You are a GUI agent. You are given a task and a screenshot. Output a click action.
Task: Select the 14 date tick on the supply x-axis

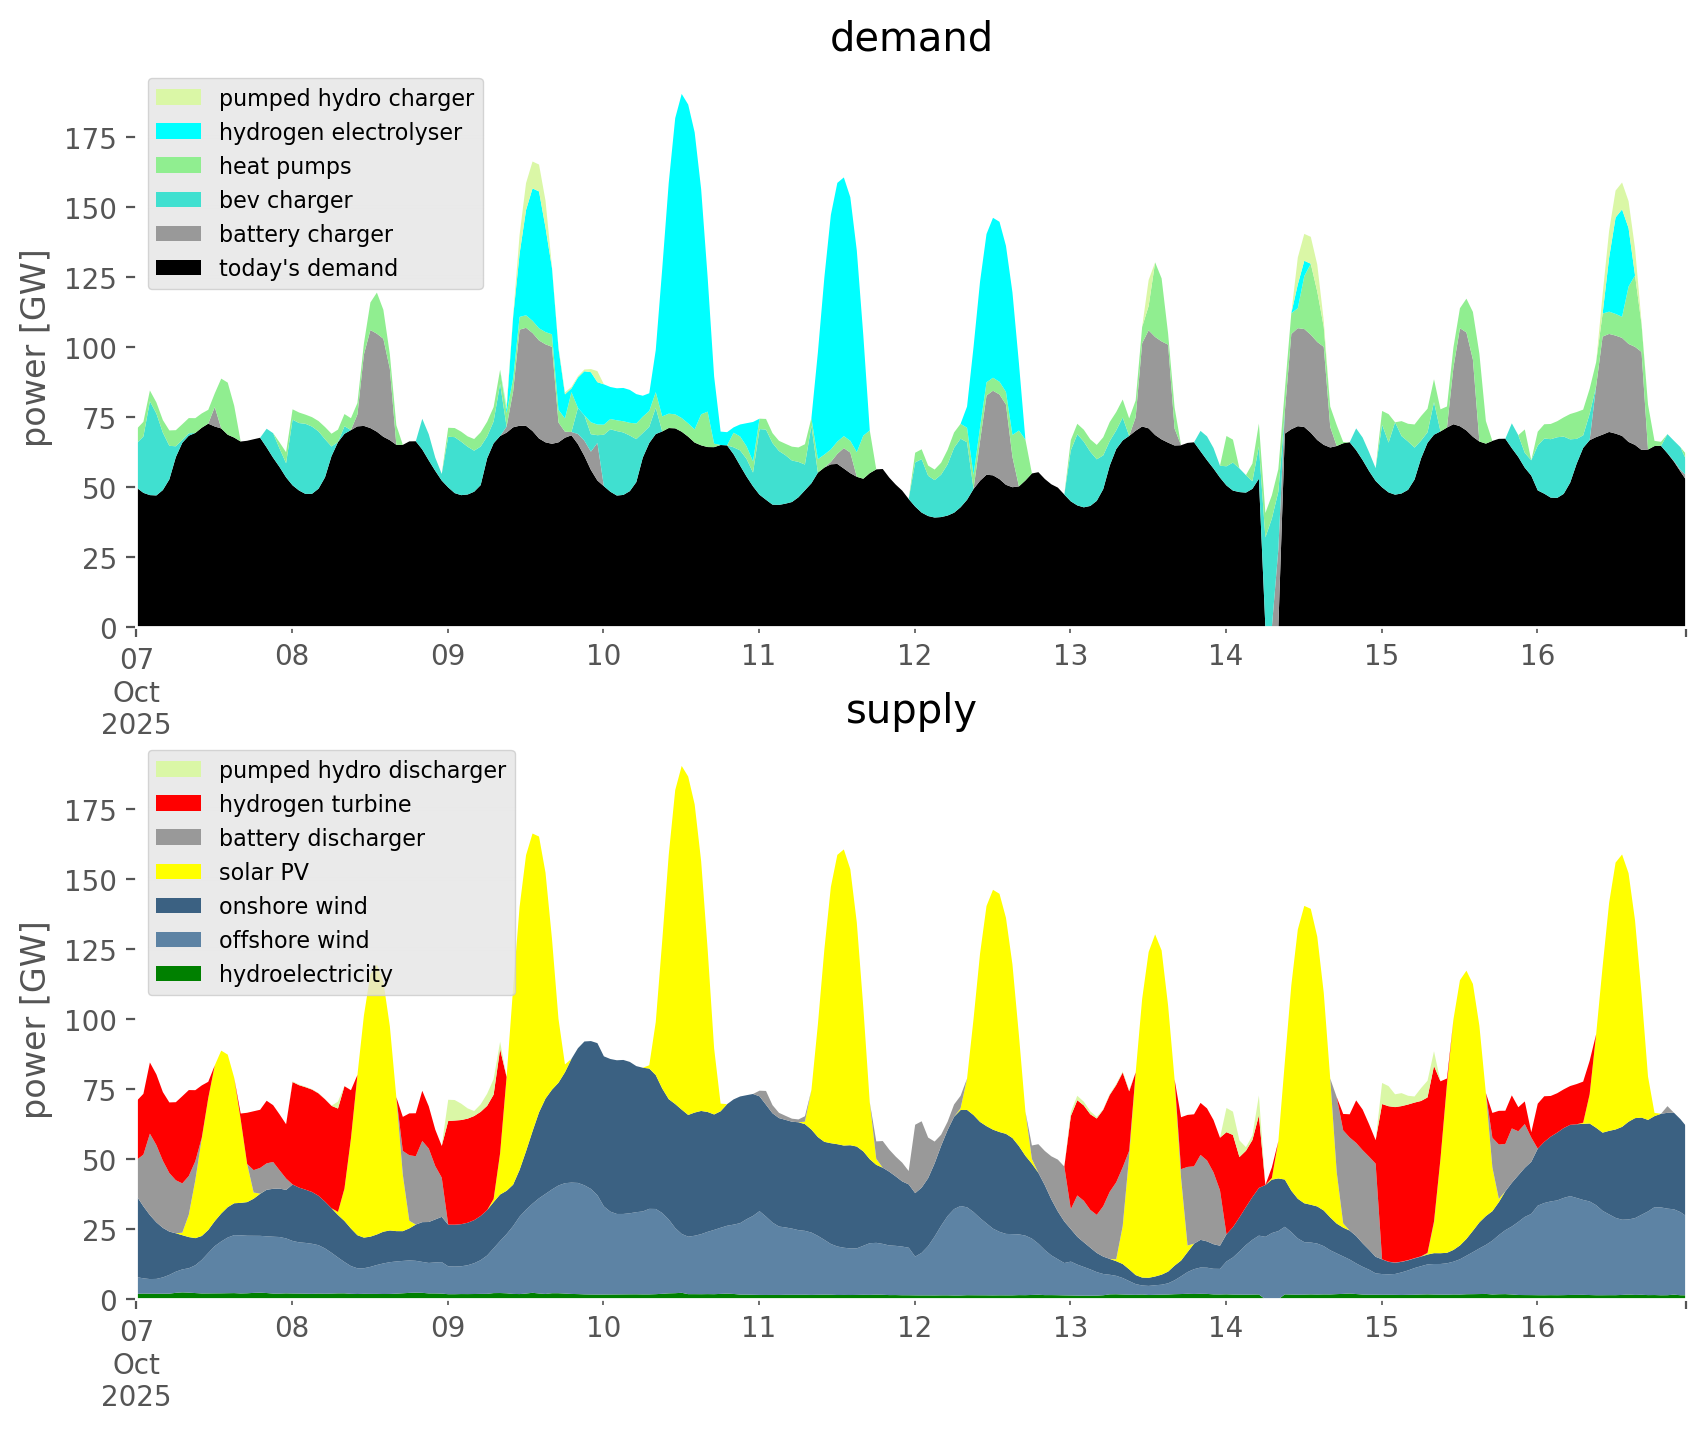point(1225,1328)
